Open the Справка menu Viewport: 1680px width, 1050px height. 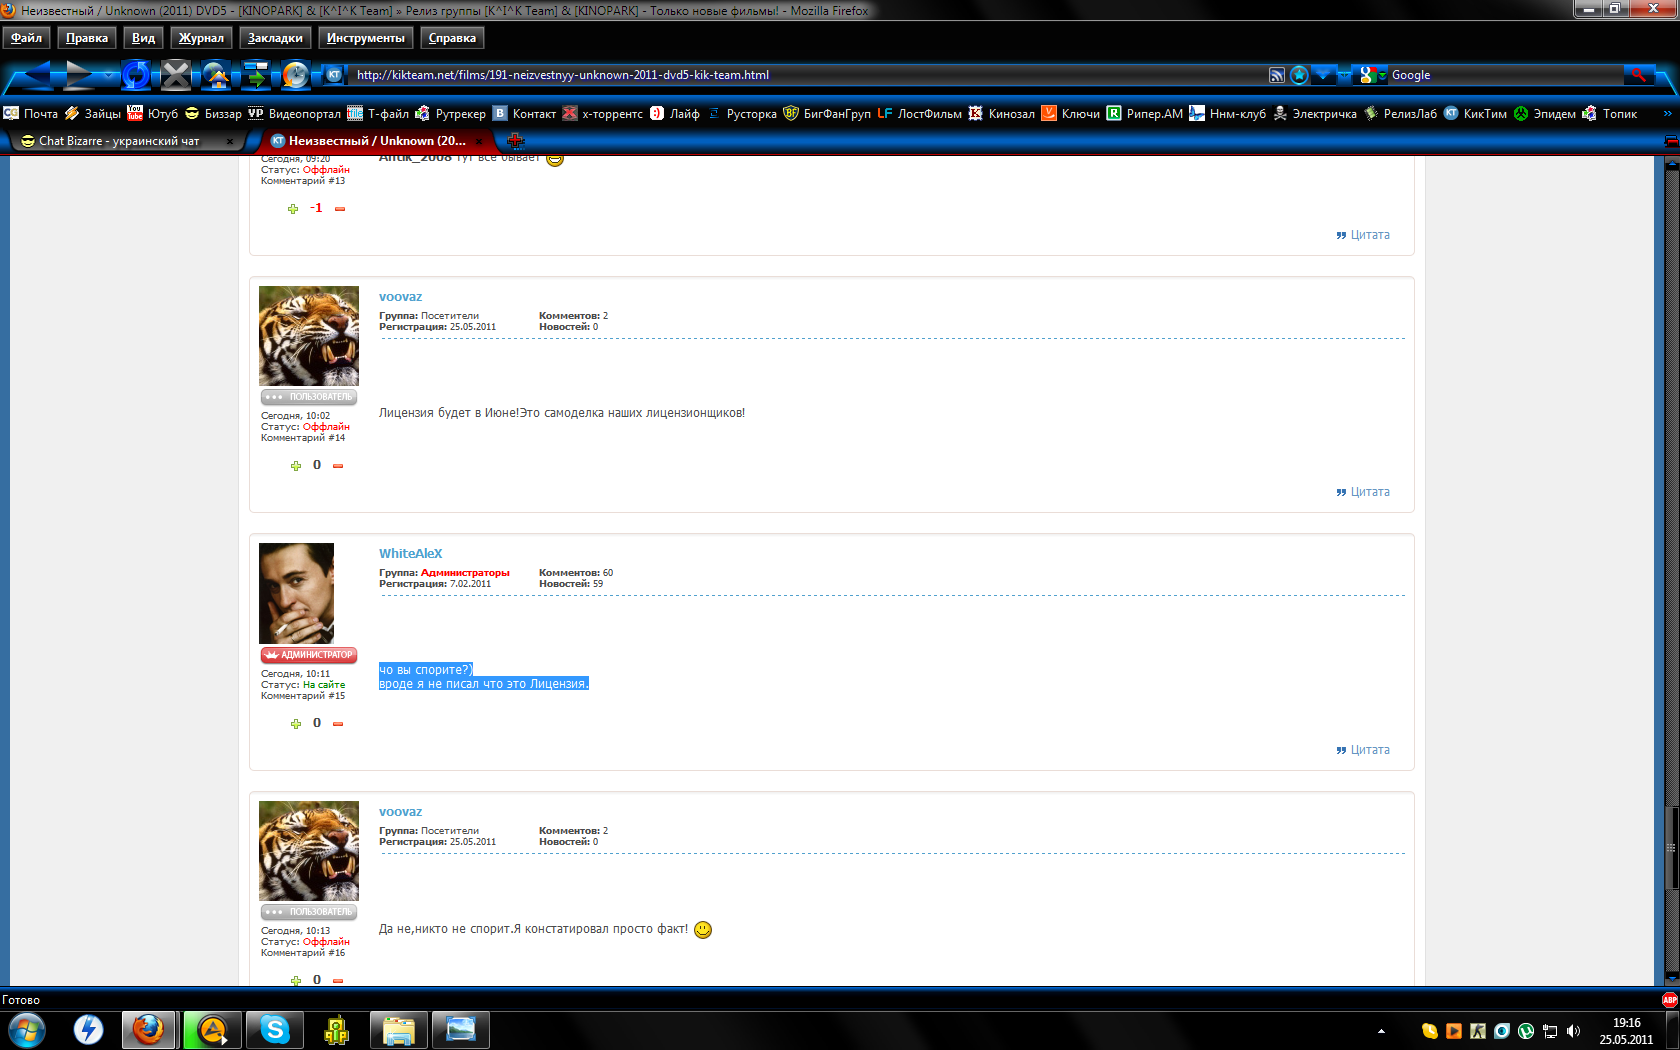pyautogui.click(x=452, y=38)
